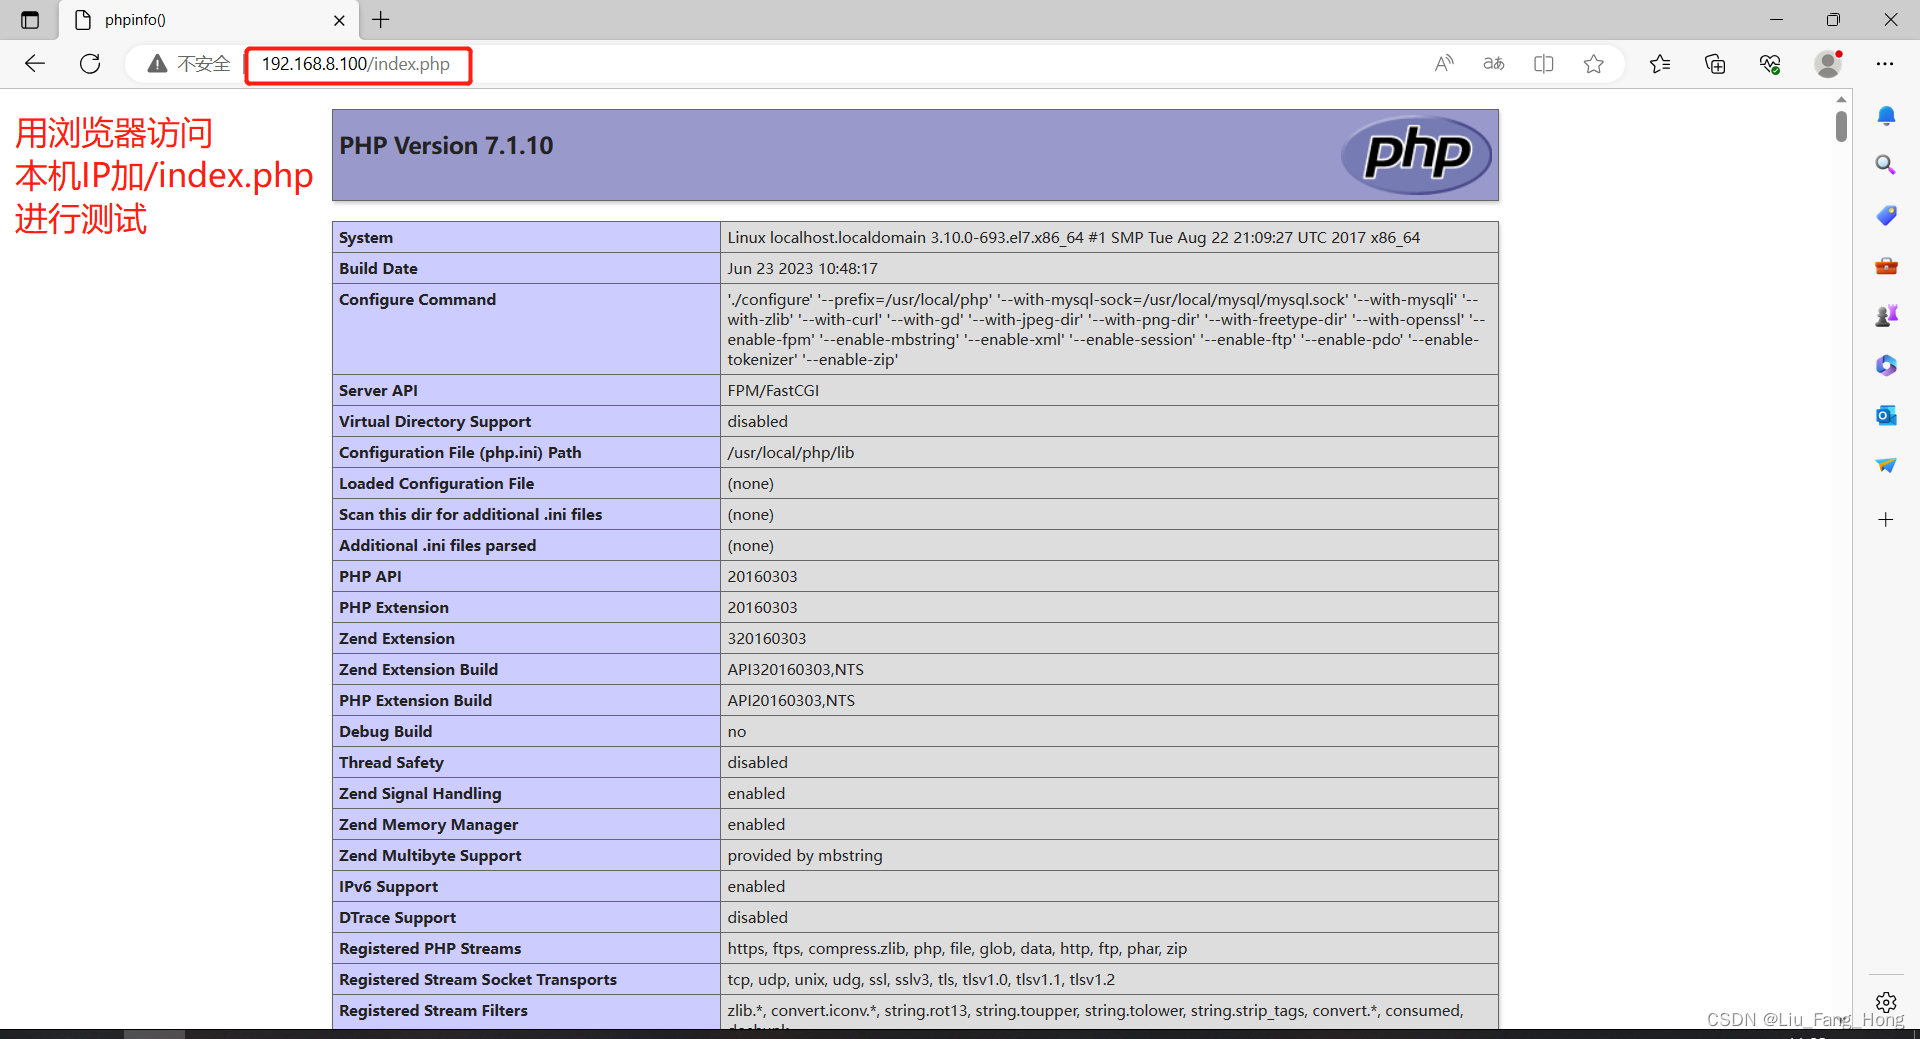Open the Read aloud tool

point(1444,64)
